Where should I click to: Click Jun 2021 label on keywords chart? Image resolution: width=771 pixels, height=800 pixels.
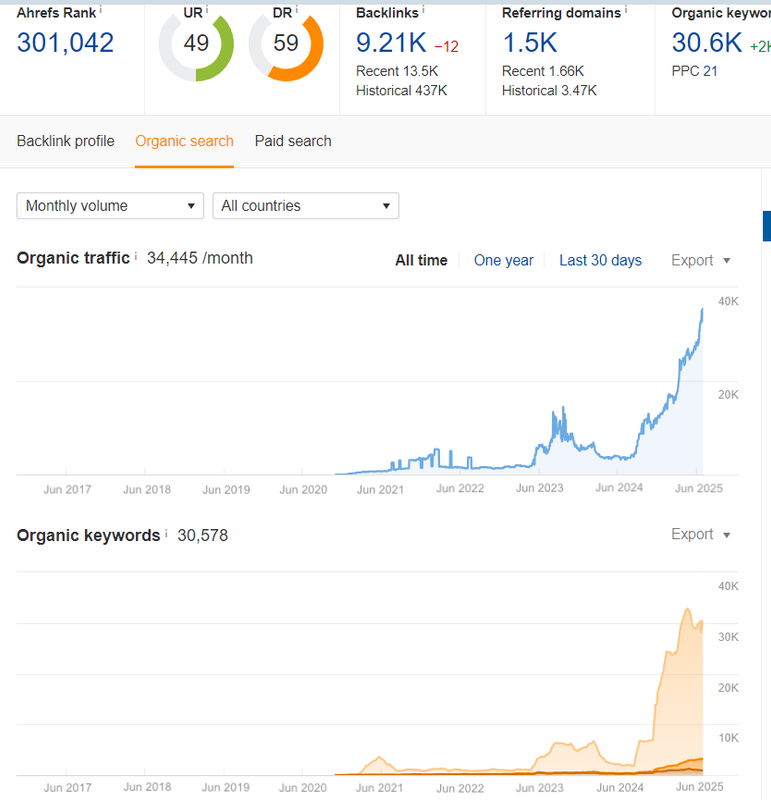[379, 788]
